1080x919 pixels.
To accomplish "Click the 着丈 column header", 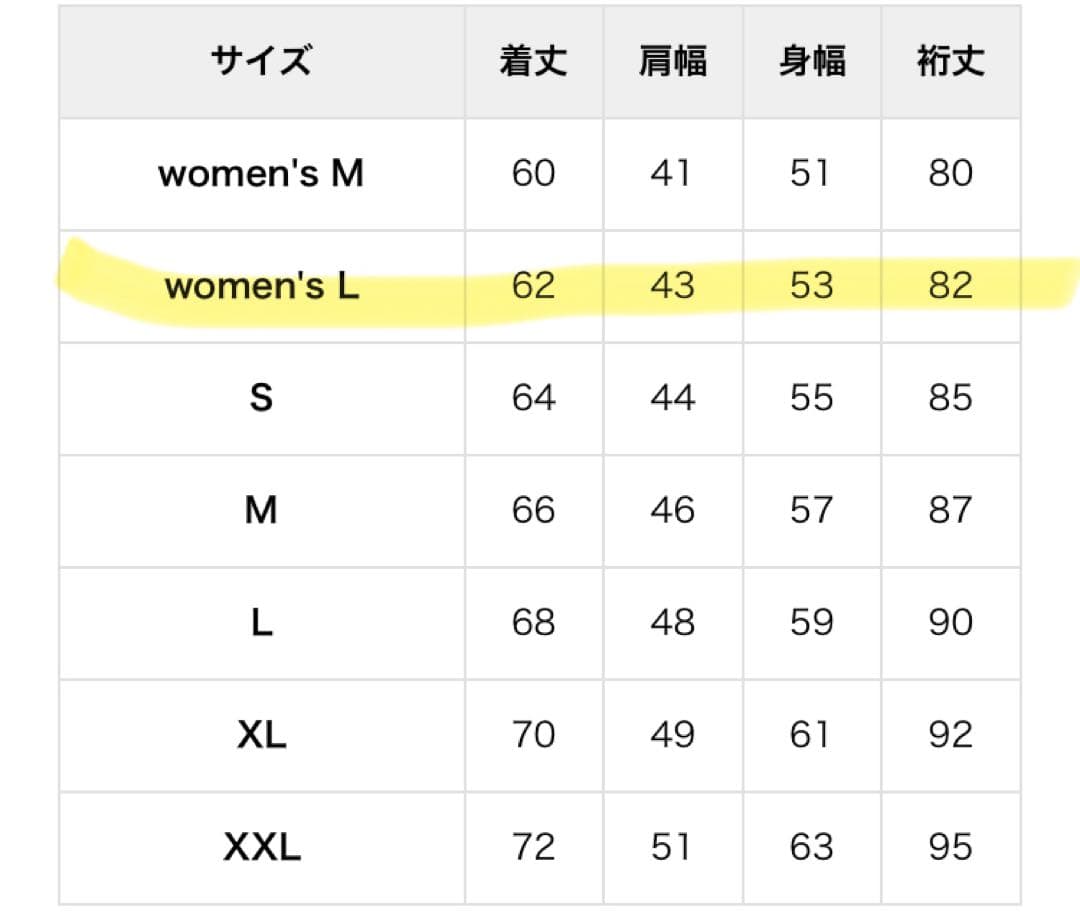I will coord(534,61).
